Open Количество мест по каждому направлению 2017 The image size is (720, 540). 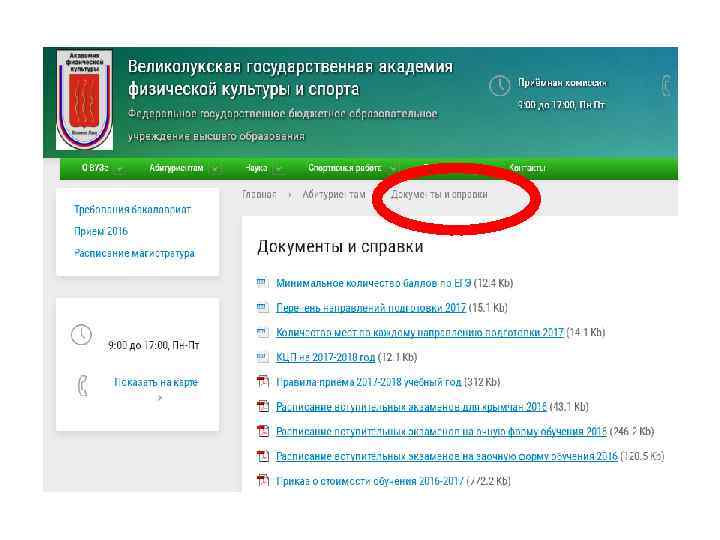coord(420,332)
